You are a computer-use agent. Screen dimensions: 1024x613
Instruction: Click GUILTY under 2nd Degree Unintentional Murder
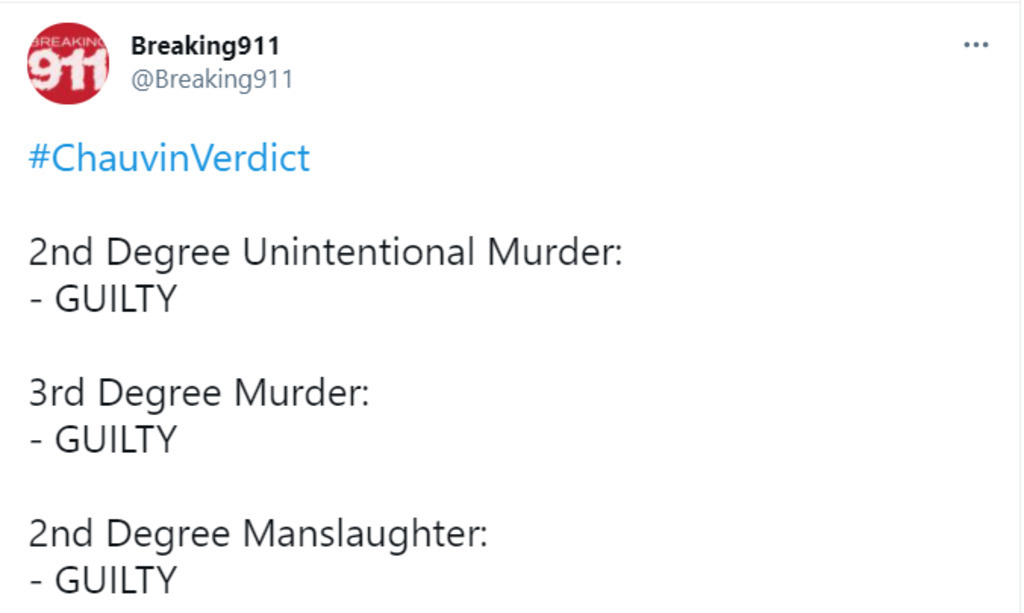click(116, 299)
